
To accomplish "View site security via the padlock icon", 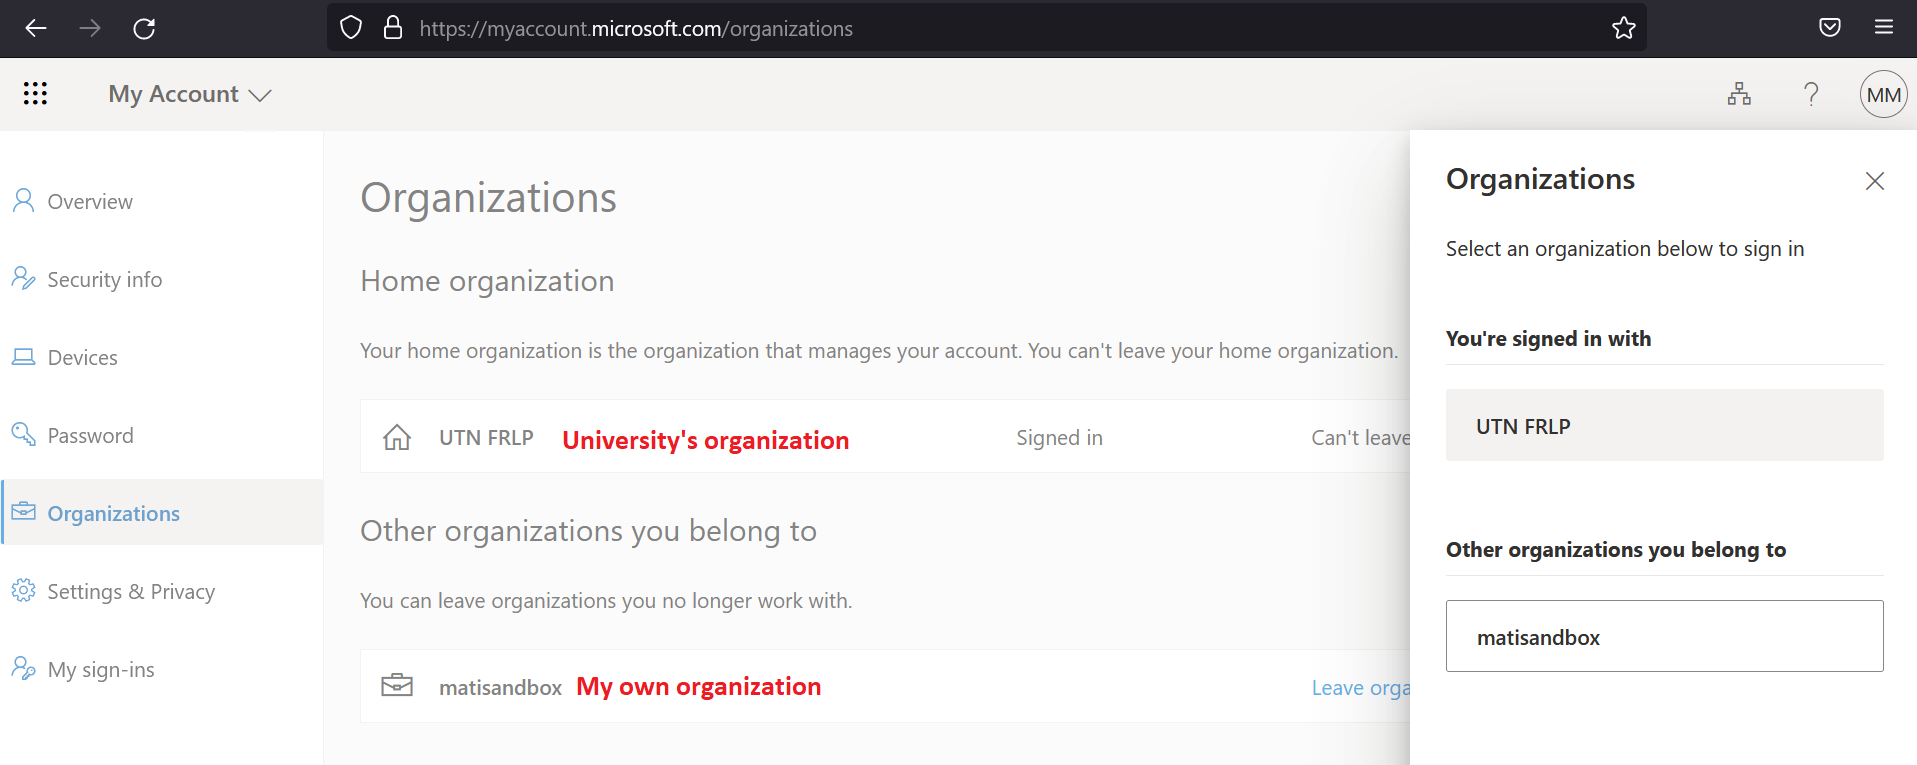I will coord(393,28).
